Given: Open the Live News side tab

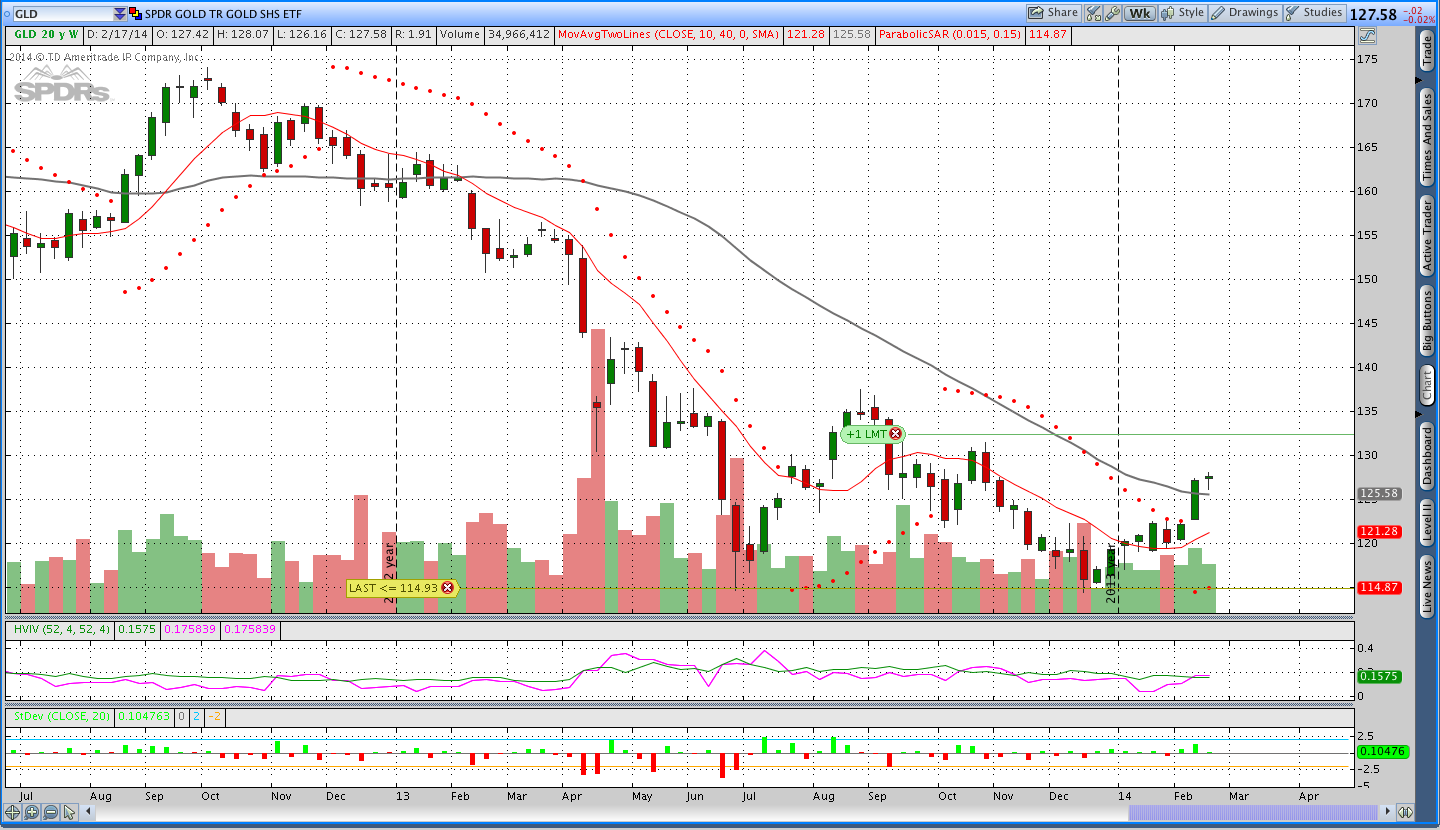Looking at the screenshot, I should tap(1427, 585).
